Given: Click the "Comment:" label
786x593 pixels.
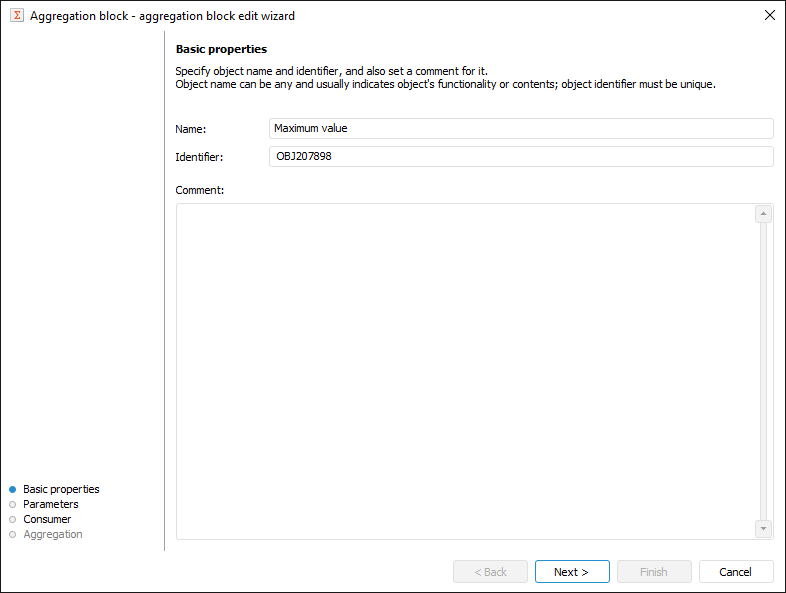Looking at the screenshot, I should pos(199,190).
